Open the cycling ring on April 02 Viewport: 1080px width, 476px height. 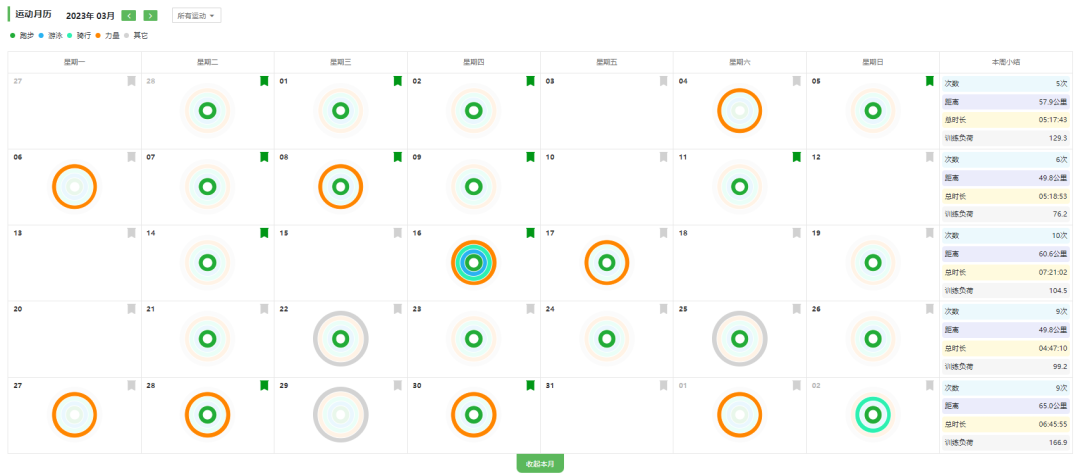873,415
